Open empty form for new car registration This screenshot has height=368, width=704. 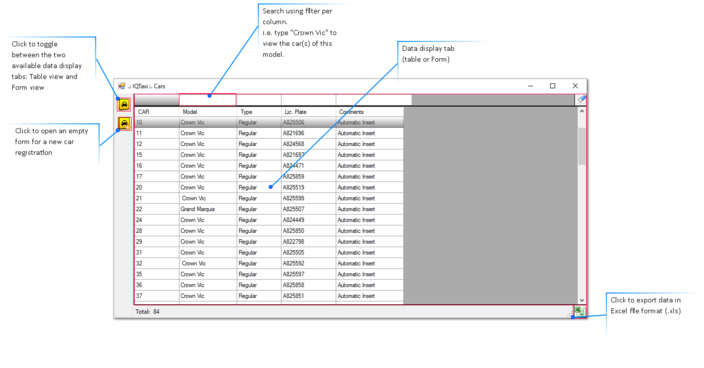(x=124, y=123)
